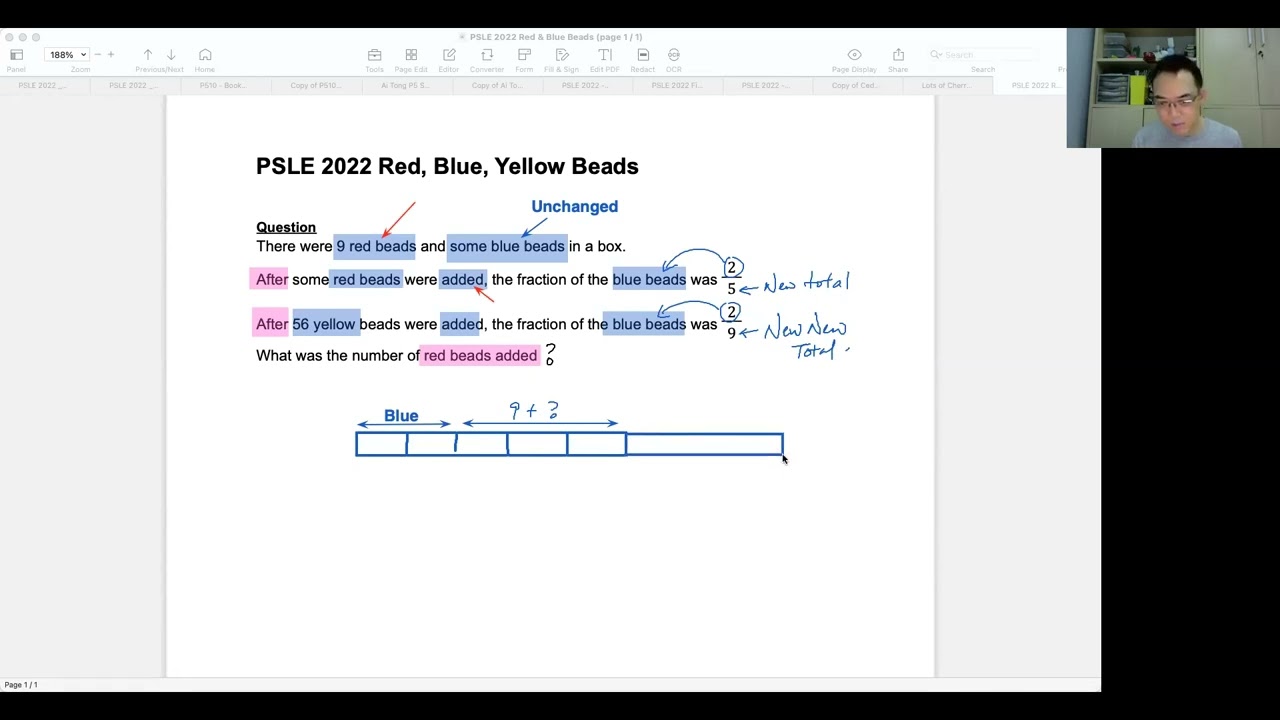
Task: Select the active 'PSLE 2022 R...' tab
Action: pos(1035,86)
